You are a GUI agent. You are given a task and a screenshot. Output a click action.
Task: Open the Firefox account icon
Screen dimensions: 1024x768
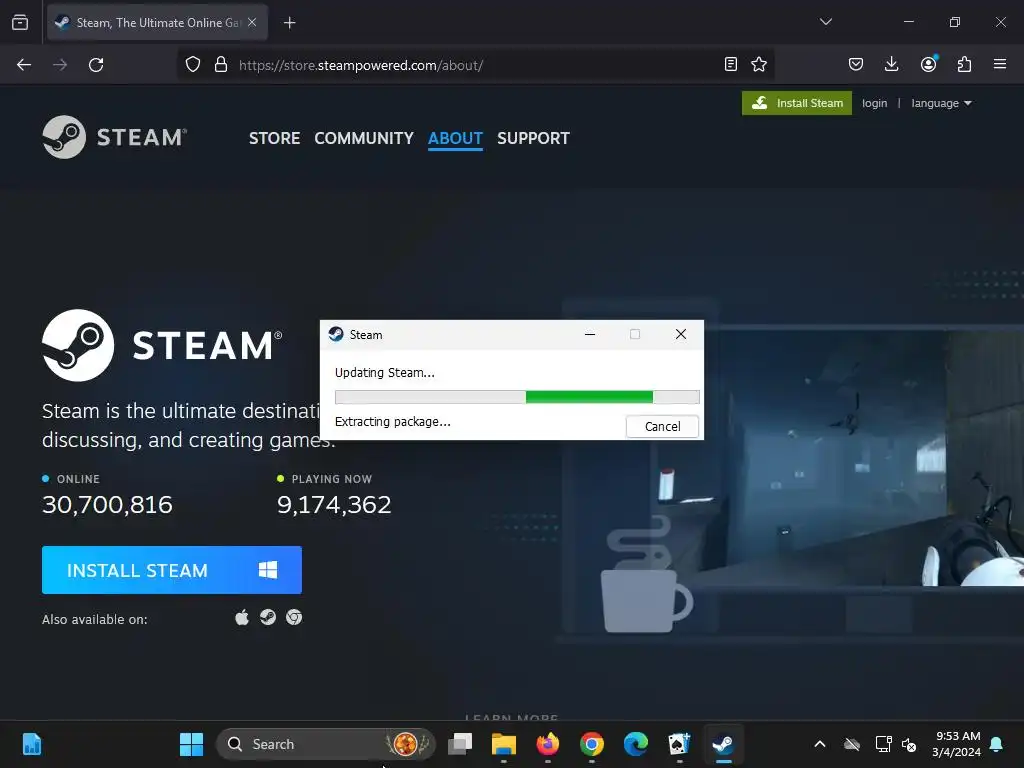tap(928, 64)
